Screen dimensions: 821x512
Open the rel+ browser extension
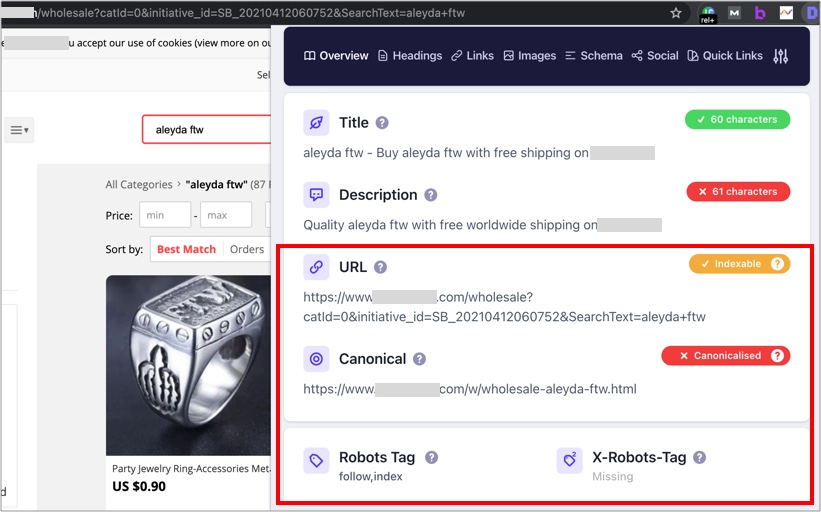tap(708, 14)
